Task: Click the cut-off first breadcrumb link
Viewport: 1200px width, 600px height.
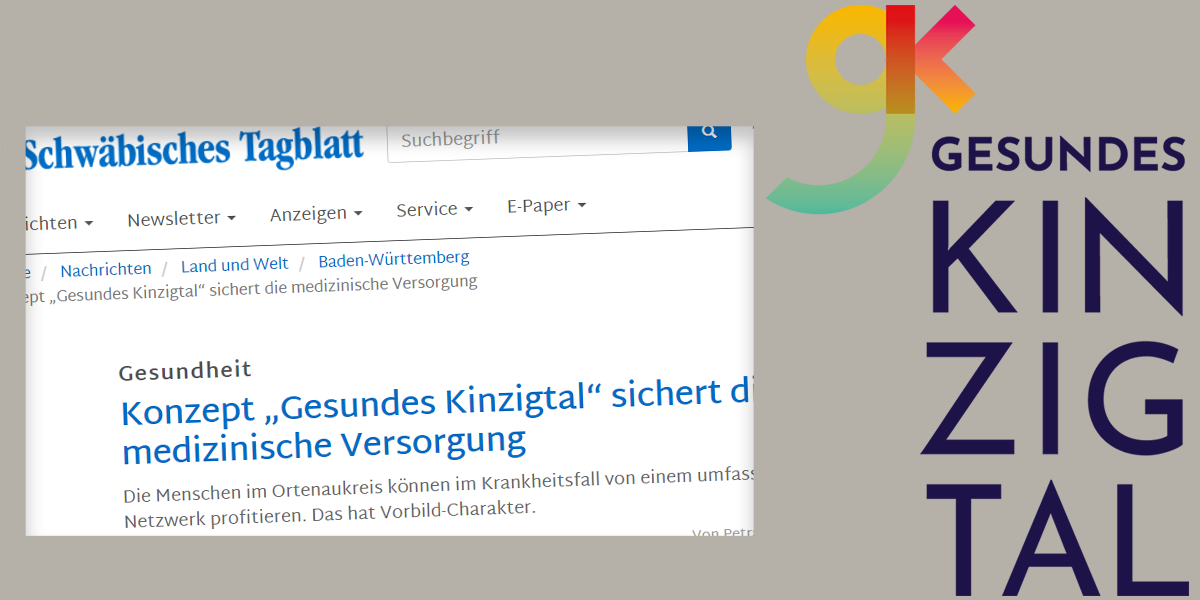Action: 27,272
